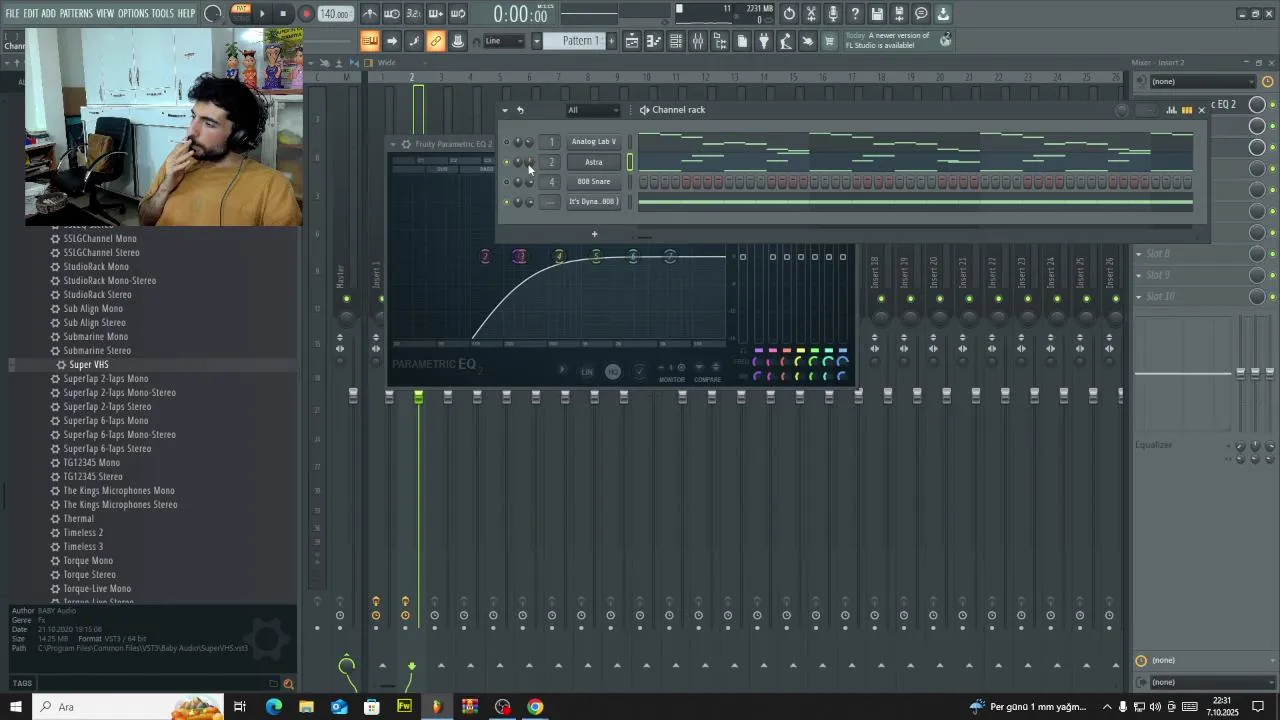Click the browser search magnifier icon
Screen dimensions: 1280x720
pos(289,684)
